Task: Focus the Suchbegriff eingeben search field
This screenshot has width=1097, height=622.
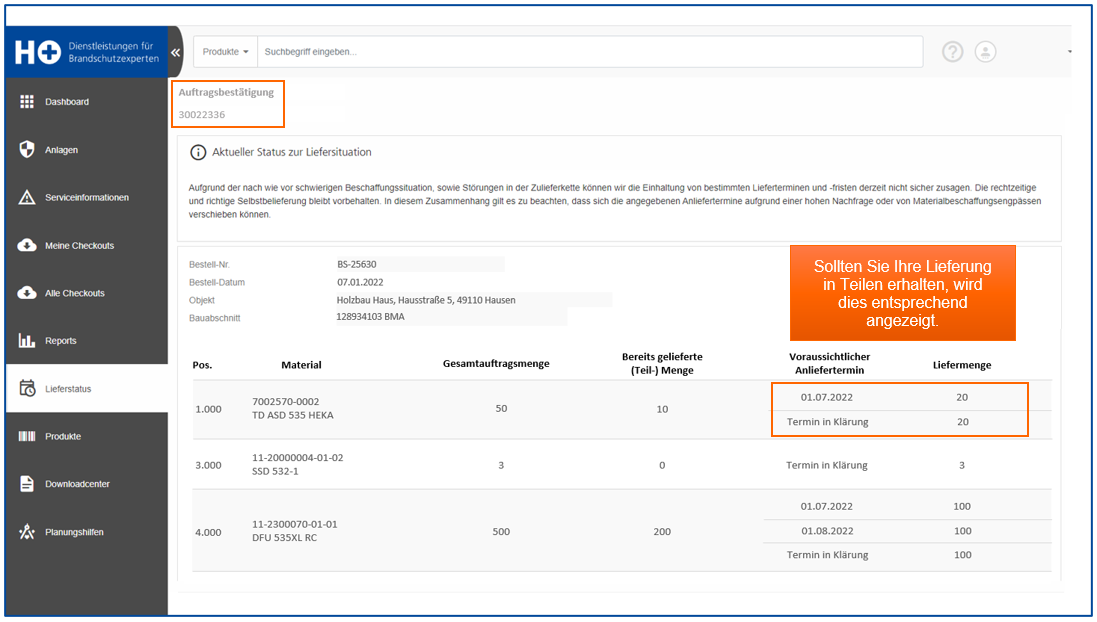Action: 590,52
